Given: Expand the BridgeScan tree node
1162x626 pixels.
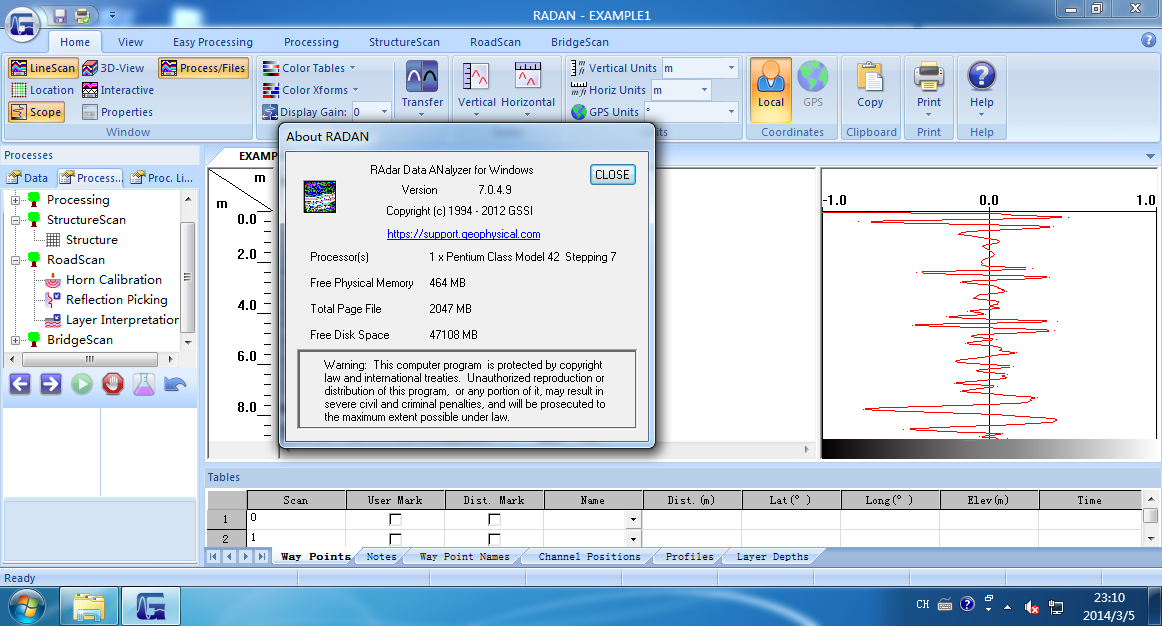Looking at the screenshot, I should pos(15,340).
